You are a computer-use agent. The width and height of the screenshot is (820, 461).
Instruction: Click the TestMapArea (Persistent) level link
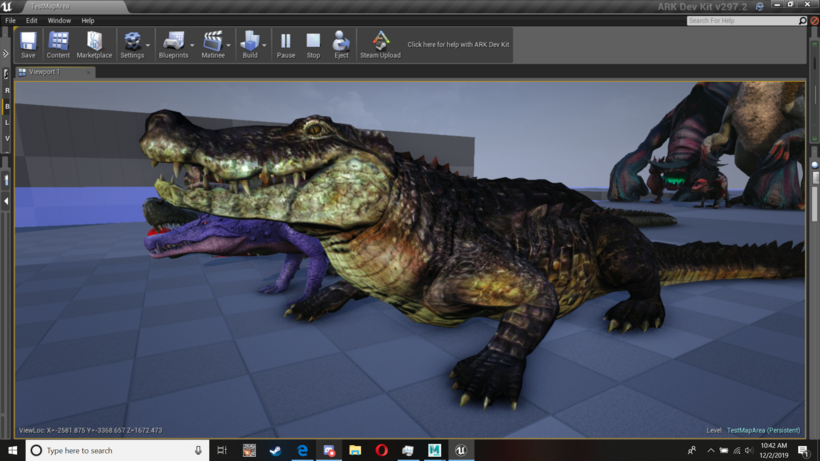pos(762,430)
